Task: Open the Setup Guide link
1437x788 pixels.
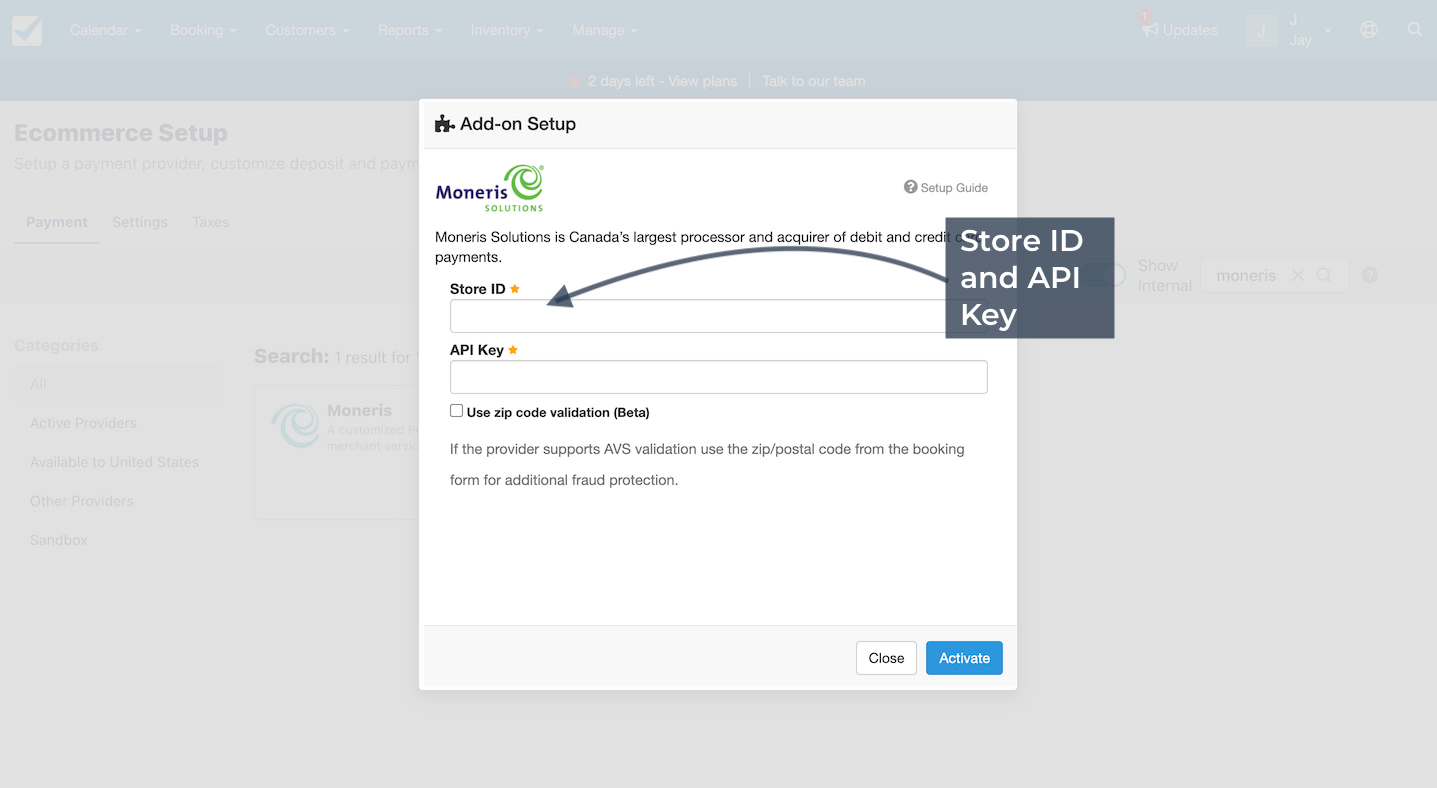Action: click(x=946, y=187)
